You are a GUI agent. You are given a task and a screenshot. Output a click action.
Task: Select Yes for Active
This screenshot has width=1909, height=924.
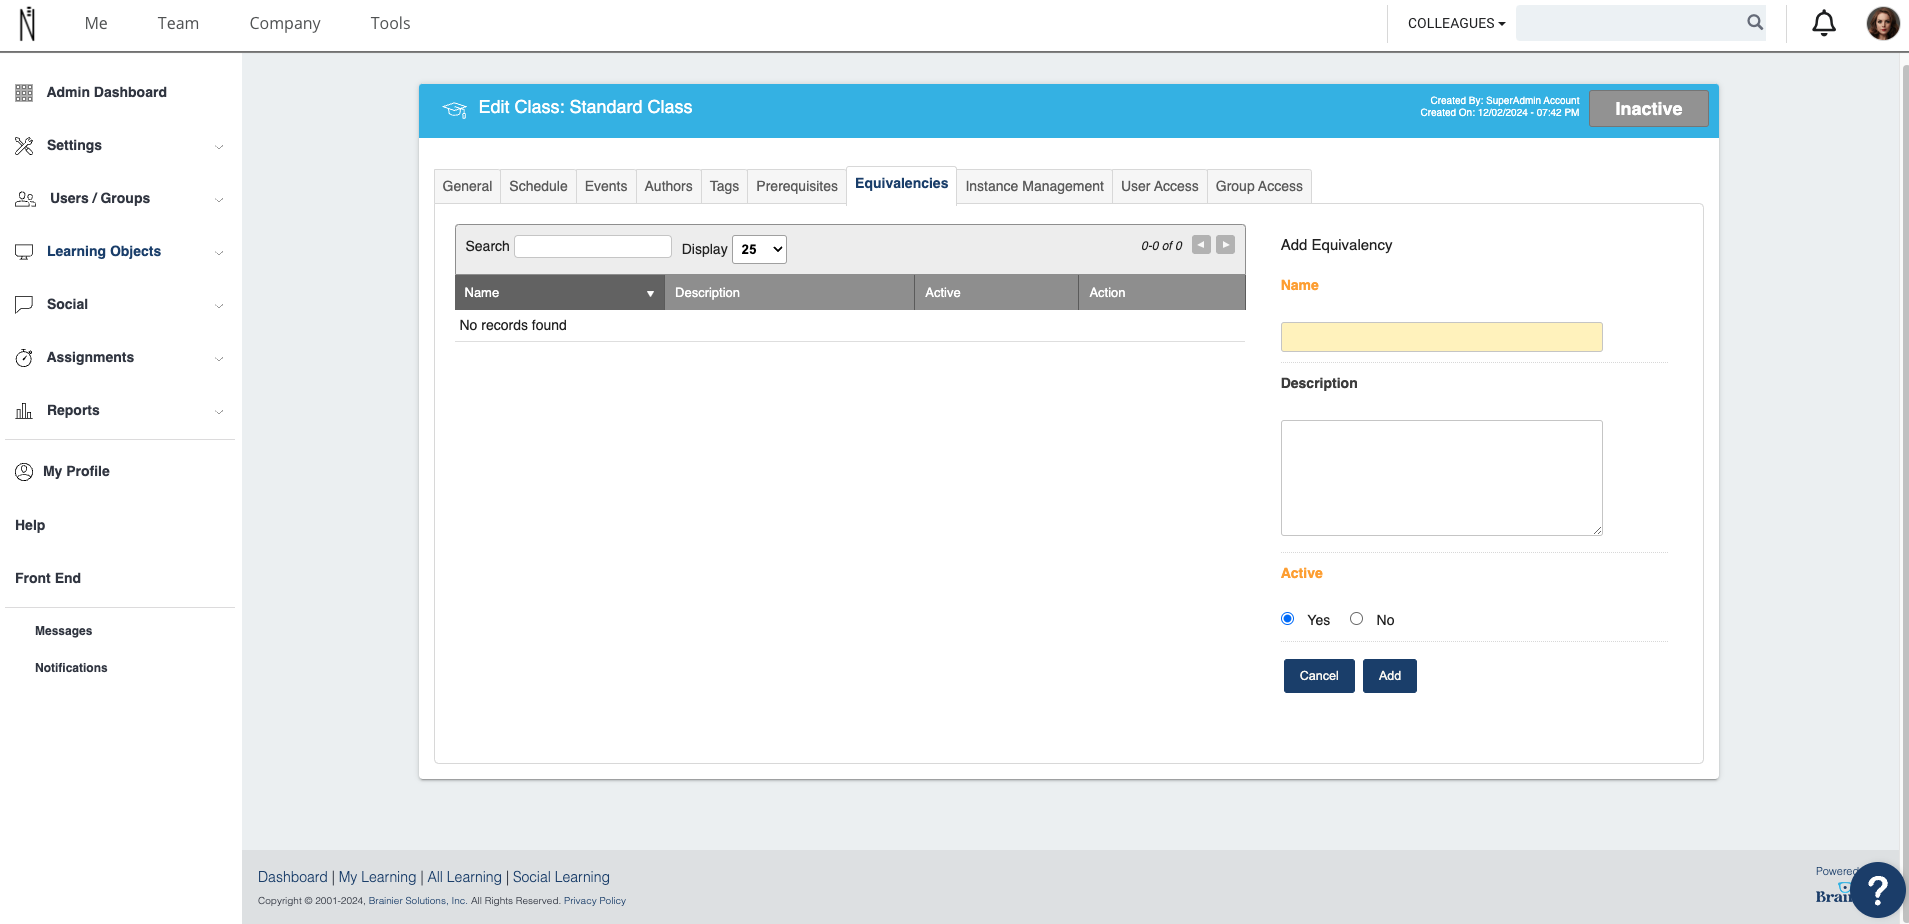(x=1288, y=619)
